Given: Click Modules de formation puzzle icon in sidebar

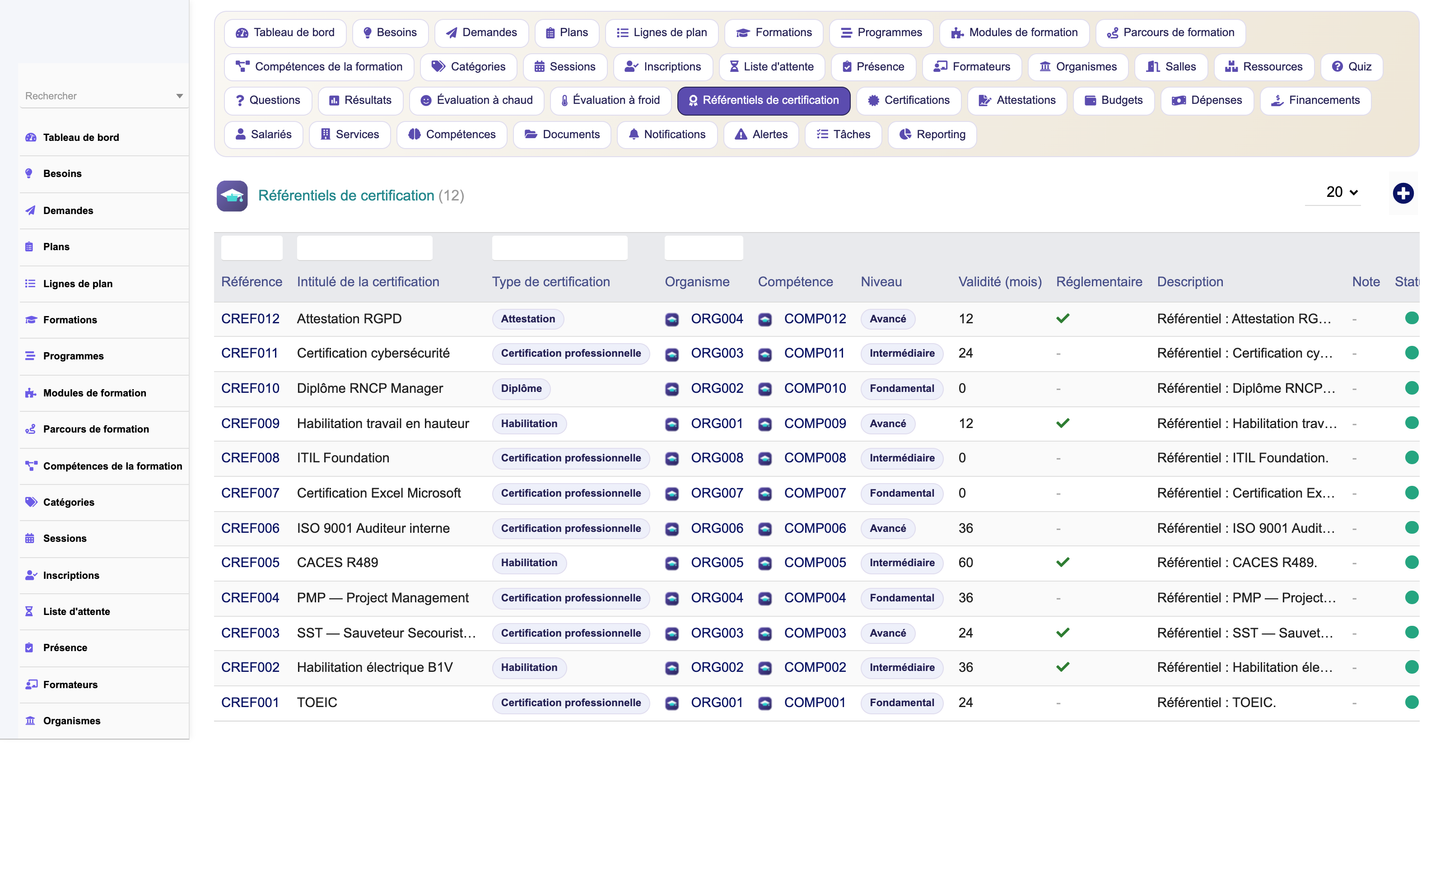Looking at the screenshot, I should (x=30, y=393).
